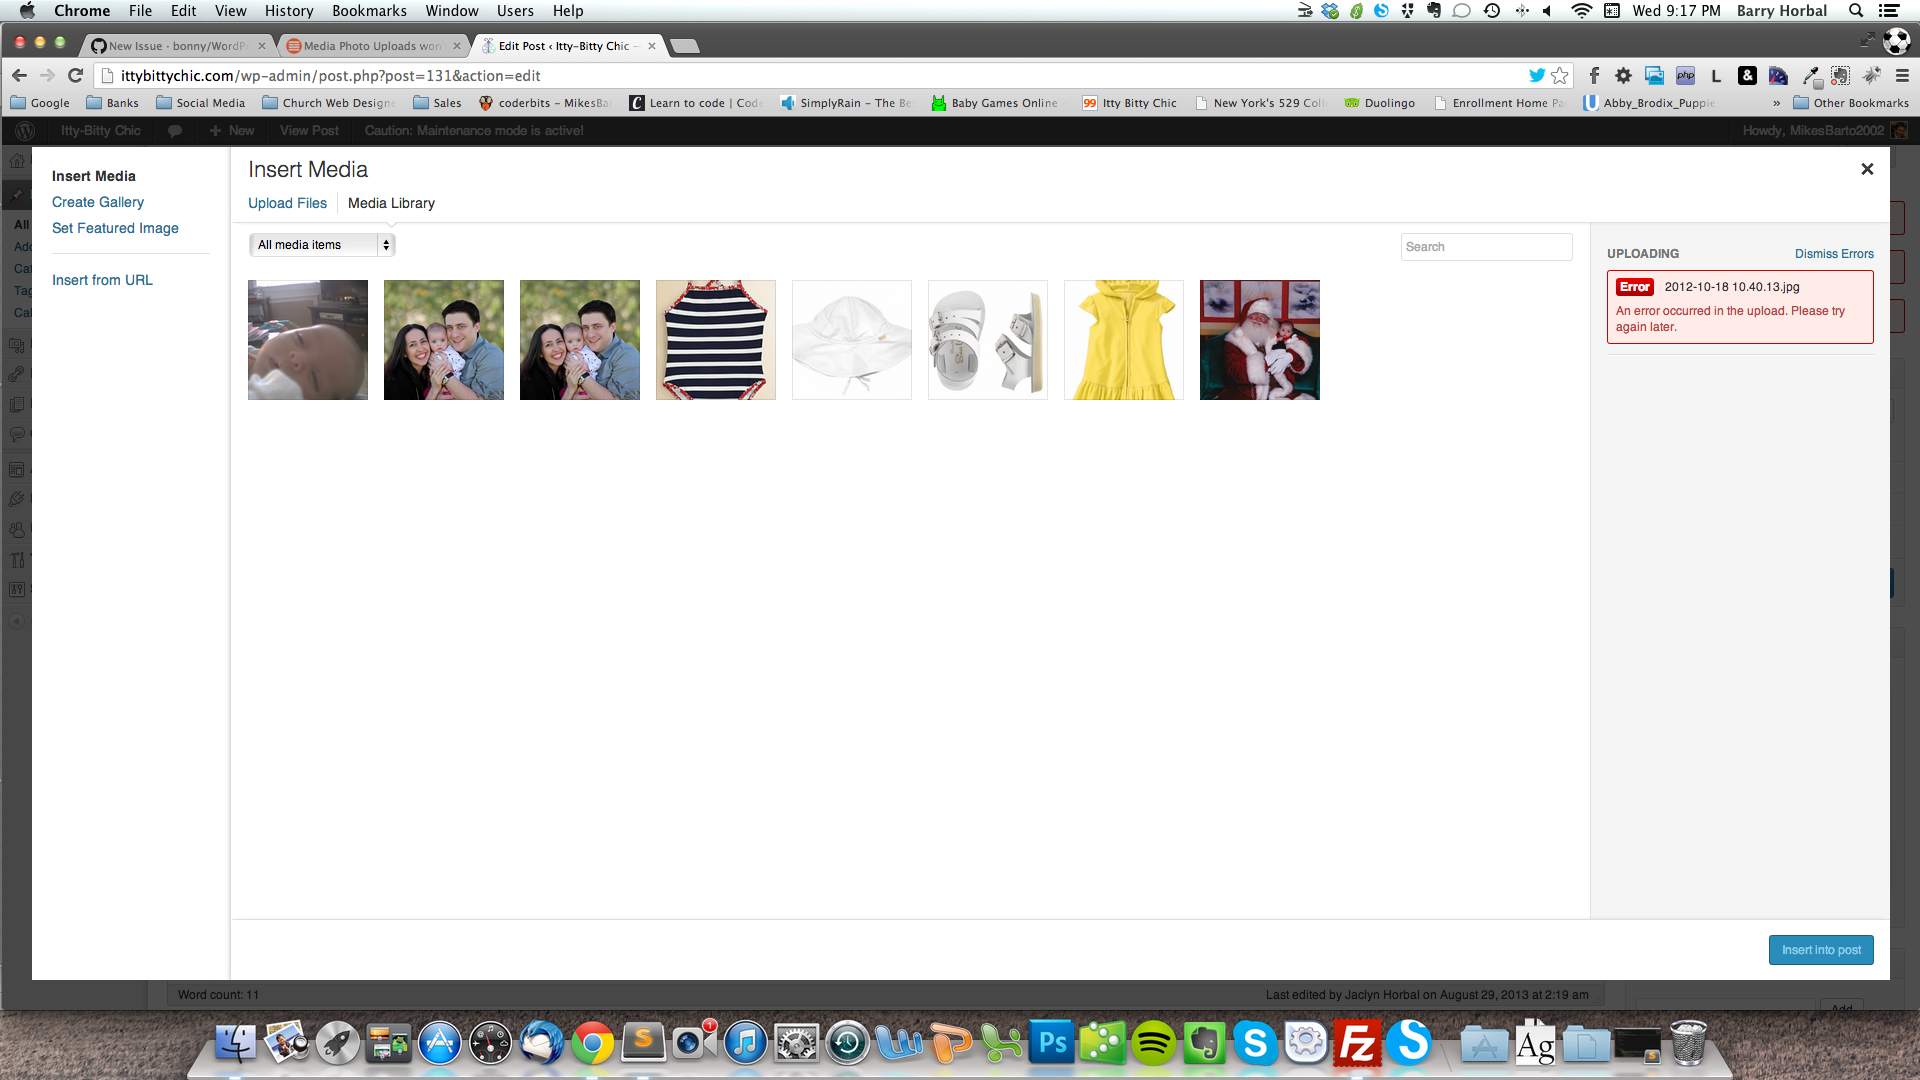
Task: Click the Create Gallery link
Action: coord(96,202)
